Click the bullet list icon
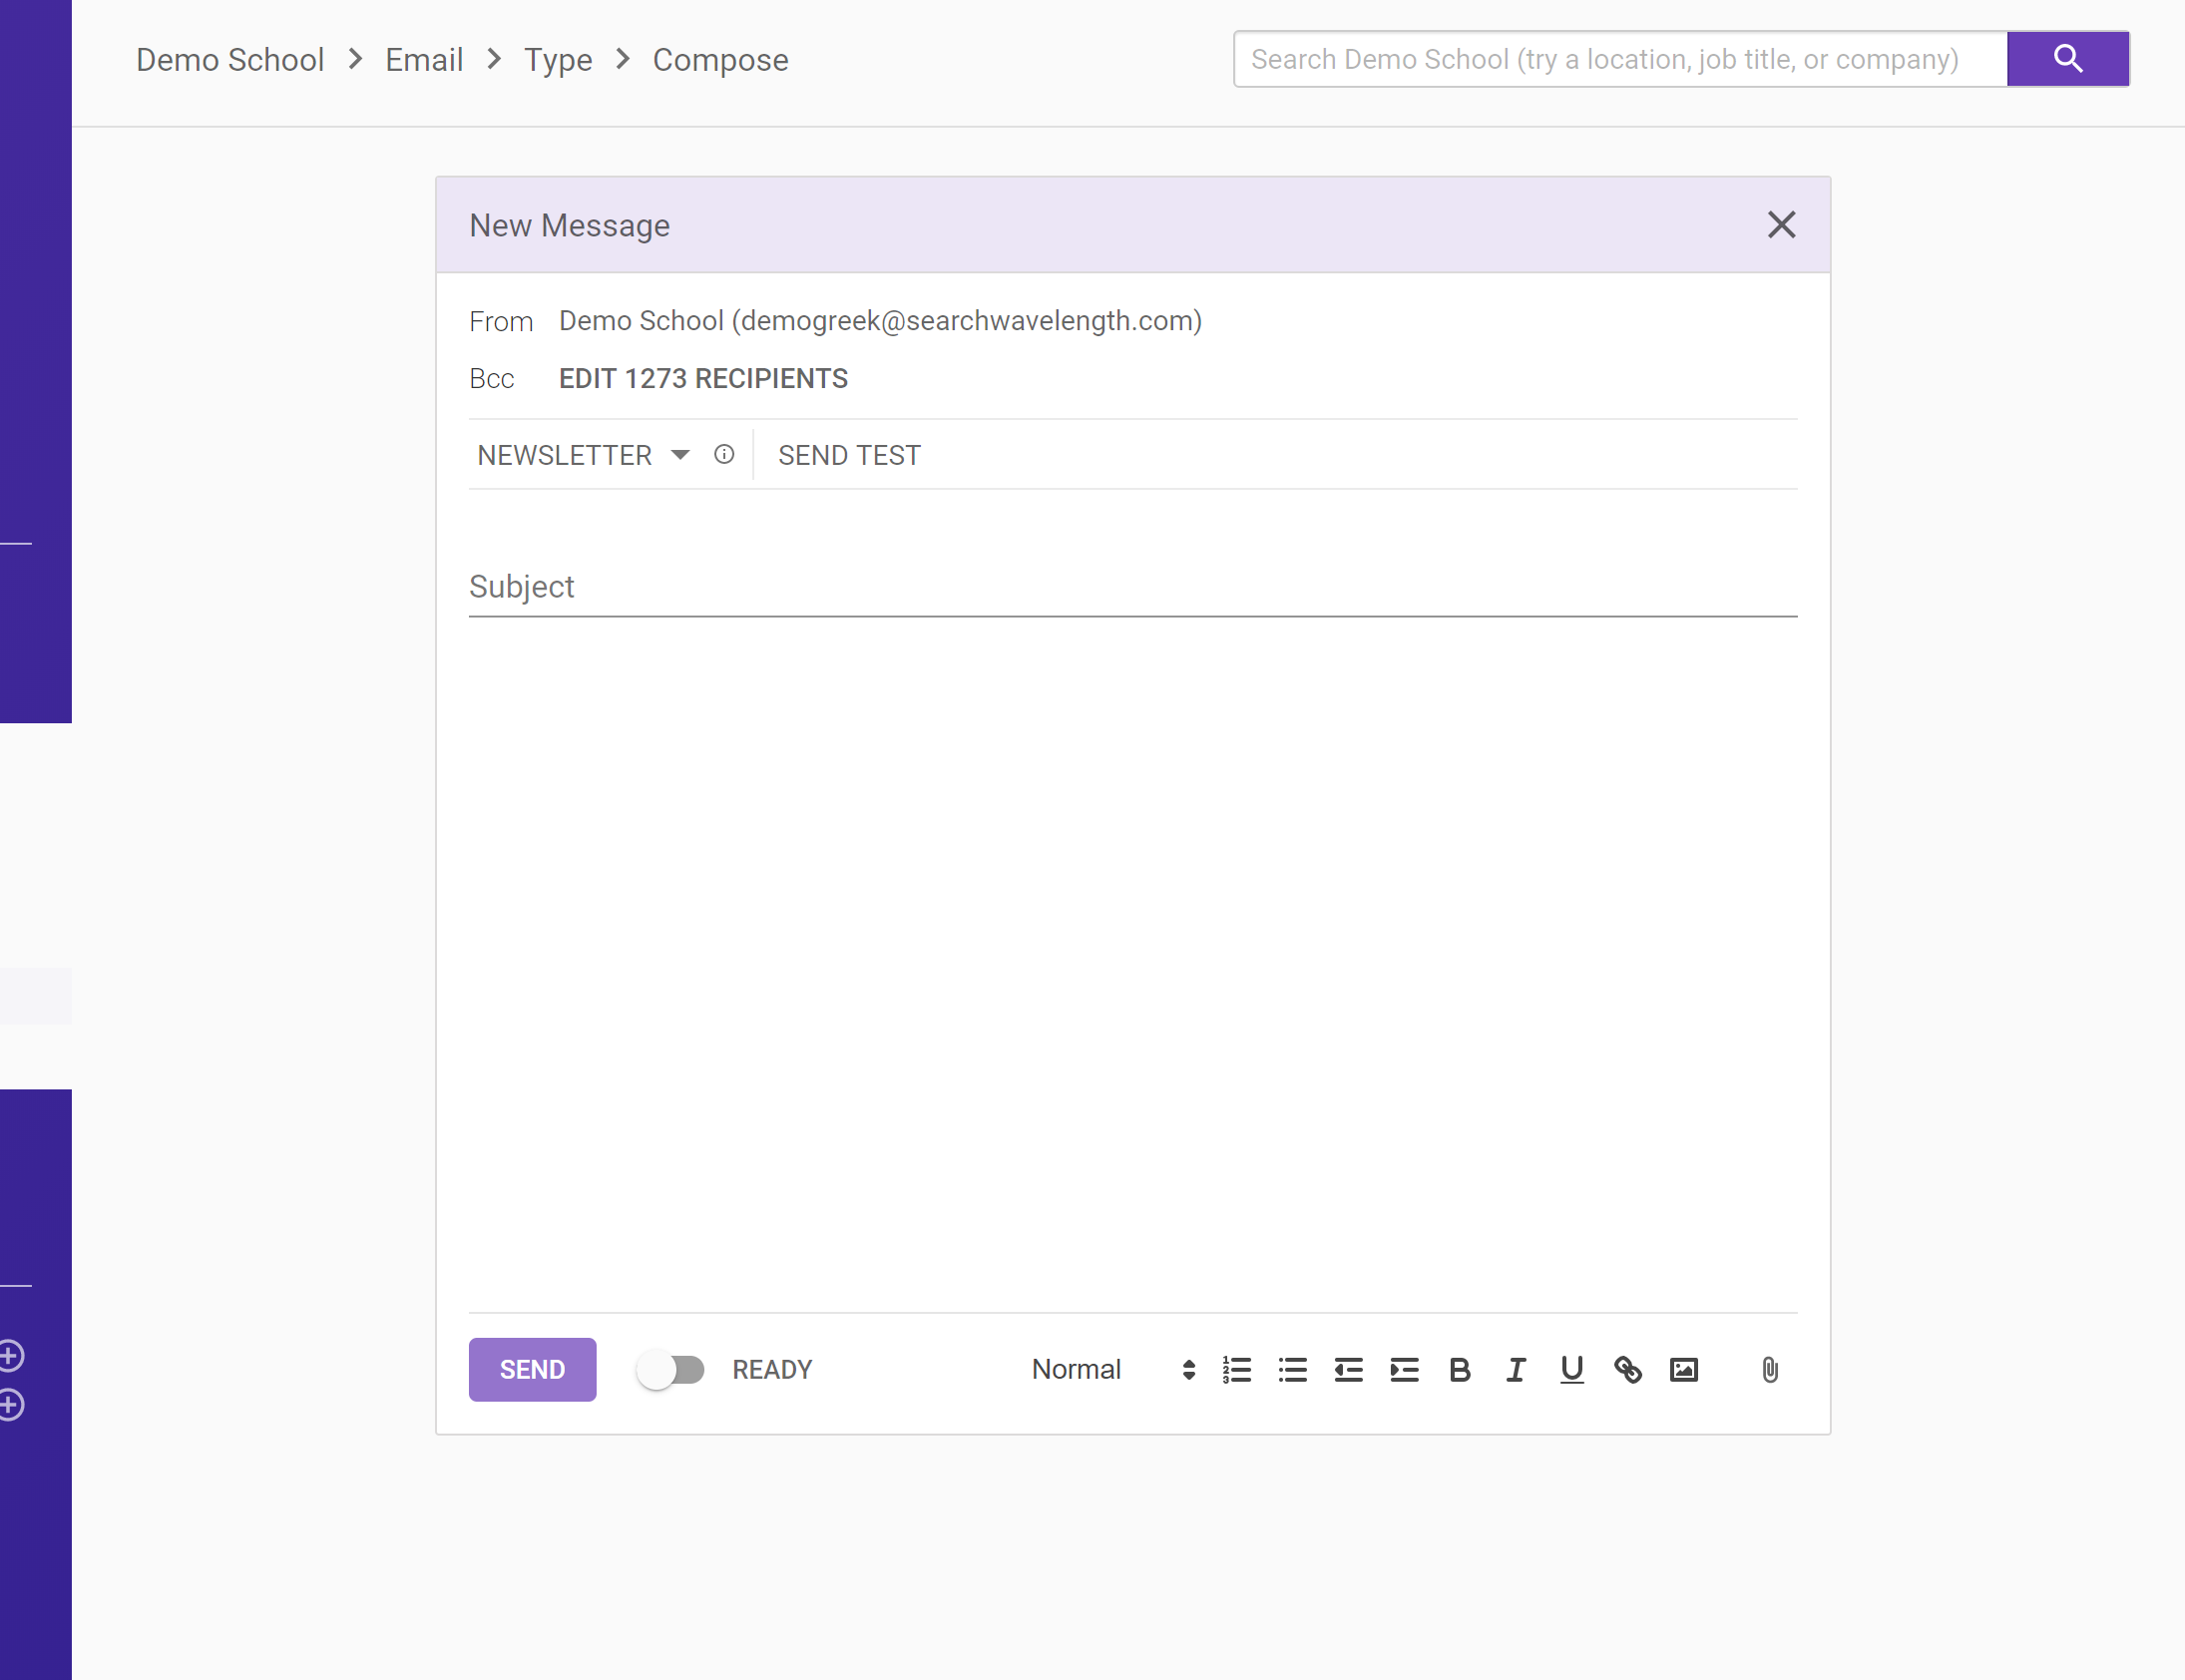This screenshot has height=1680, width=2185. click(x=1293, y=1370)
